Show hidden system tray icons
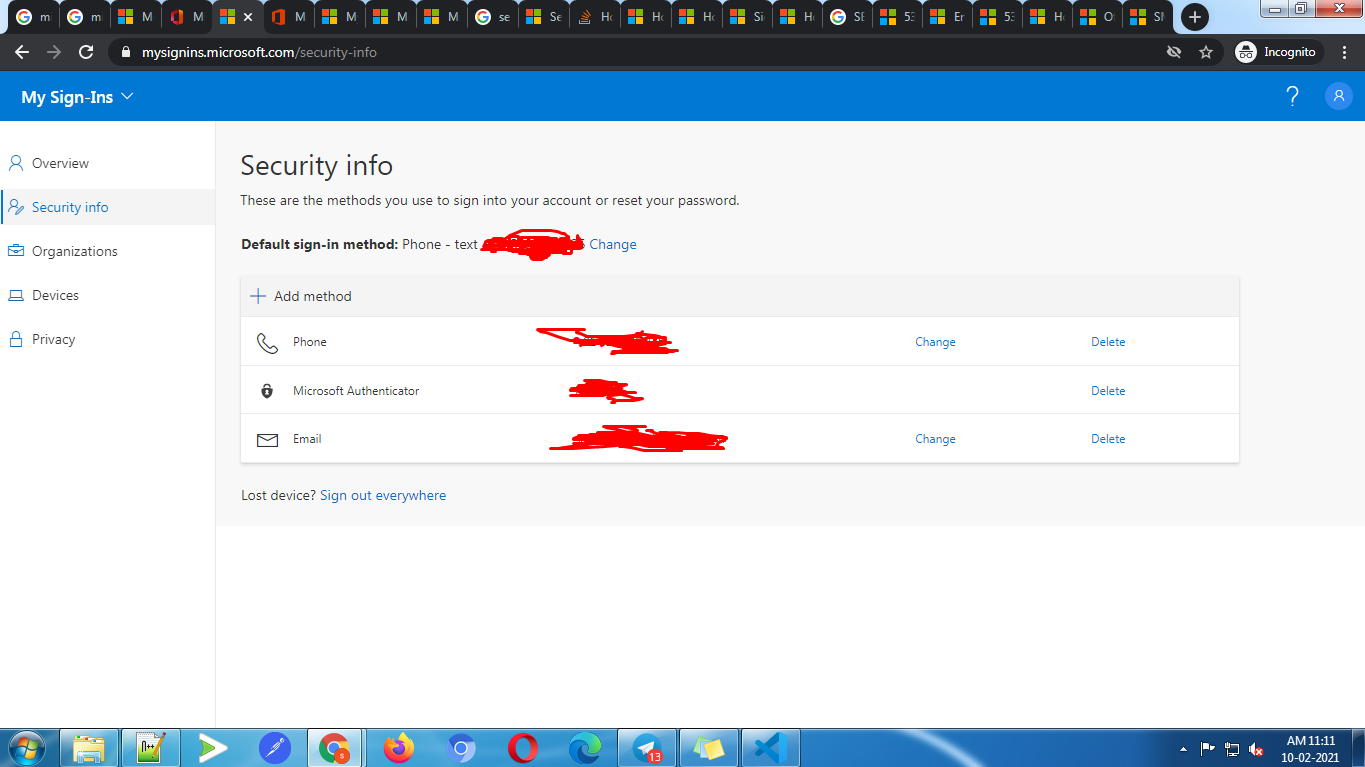Image resolution: width=1365 pixels, height=767 pixels. (1184, 748)
